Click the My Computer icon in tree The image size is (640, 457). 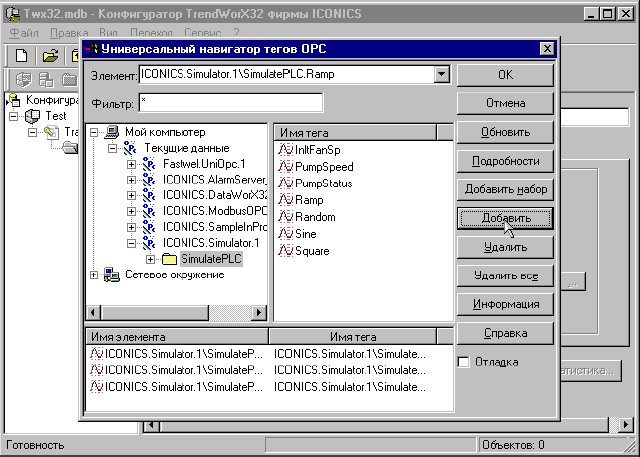pyautogui.click(x=111, y=132)
